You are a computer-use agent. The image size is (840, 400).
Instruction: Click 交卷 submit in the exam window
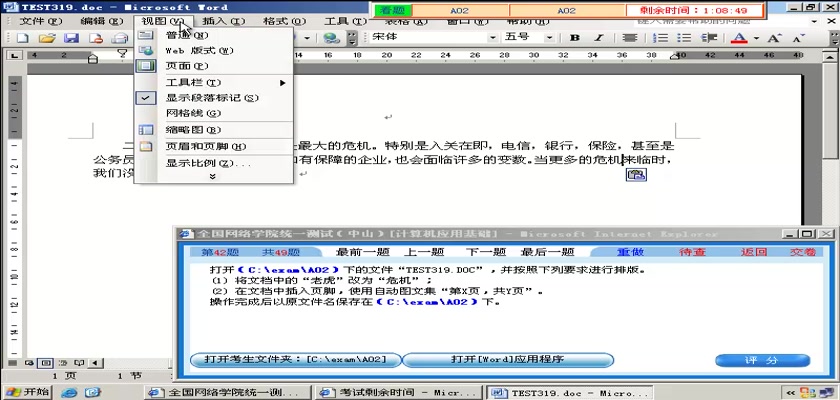(803, 252)
